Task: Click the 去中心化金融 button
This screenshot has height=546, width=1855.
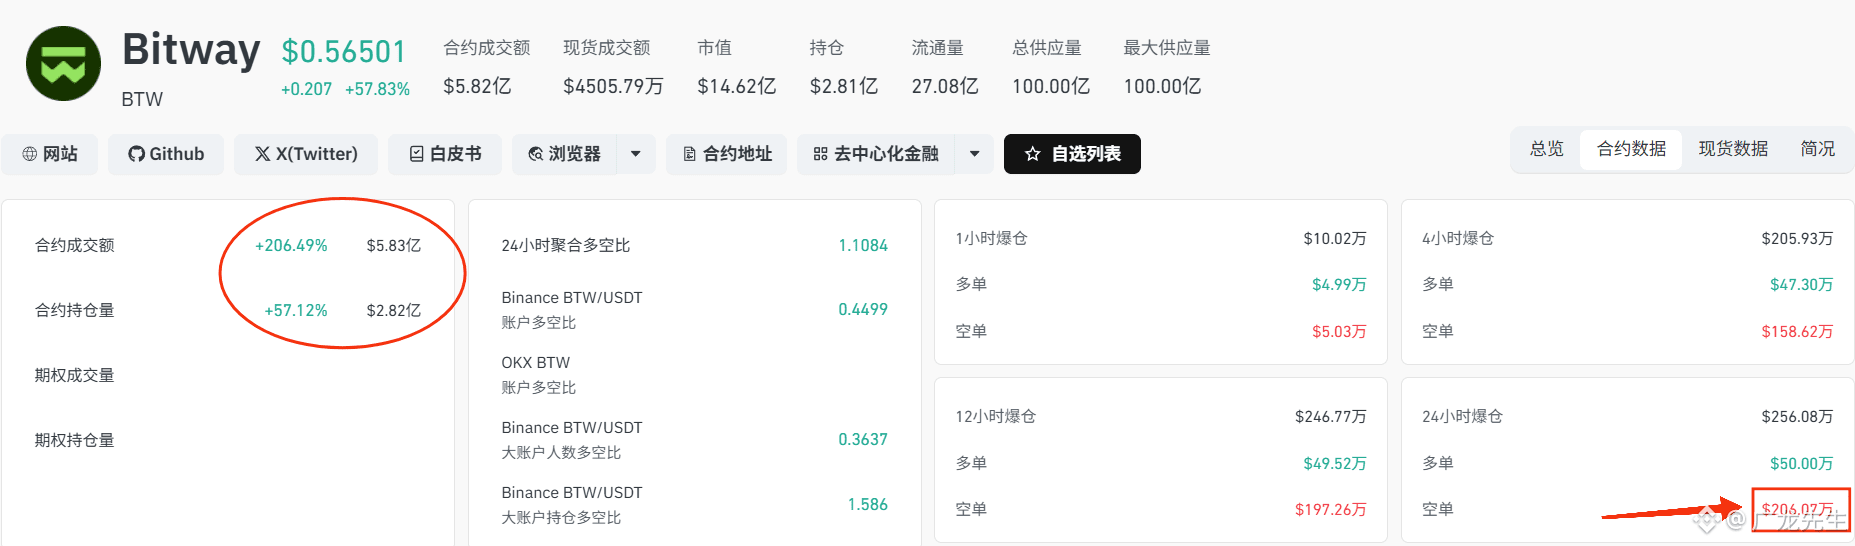Action: point(876,154)
